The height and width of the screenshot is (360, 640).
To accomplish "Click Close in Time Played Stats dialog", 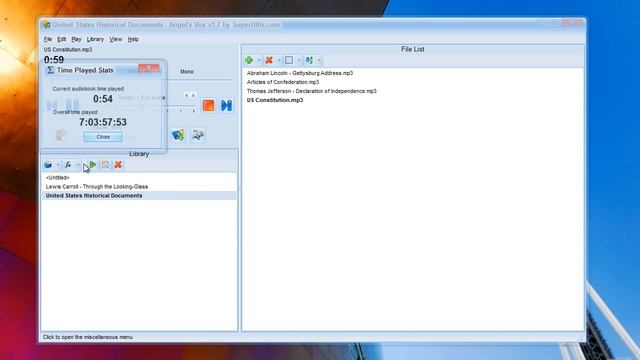I will point(103,137).
